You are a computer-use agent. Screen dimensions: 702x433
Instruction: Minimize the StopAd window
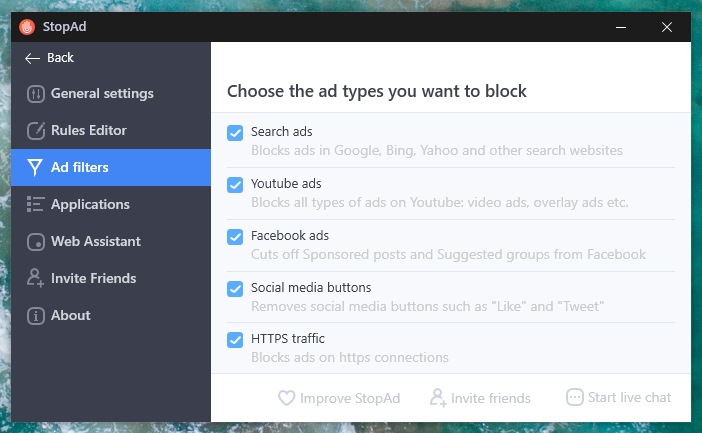pyautogui.click(x=621, y=27)
